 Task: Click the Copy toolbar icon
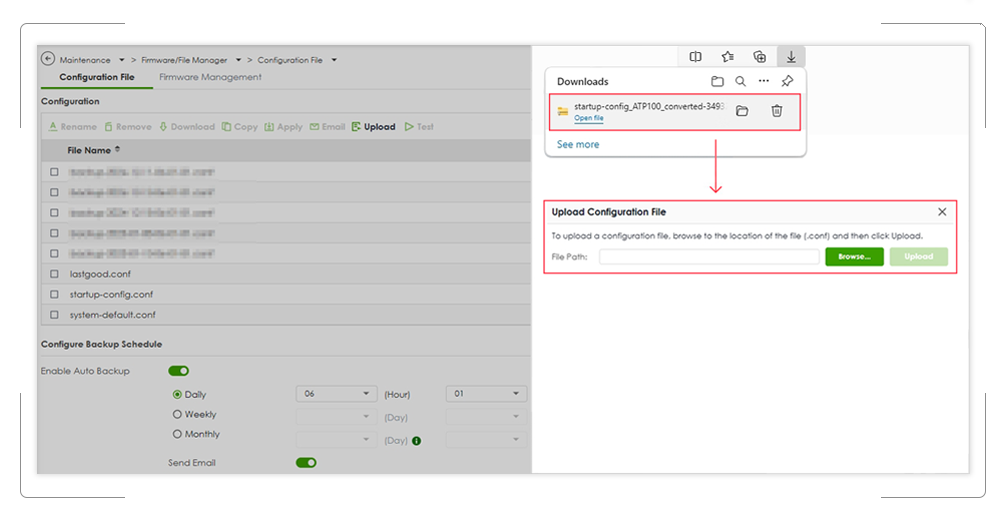click(x=226, y=127)
